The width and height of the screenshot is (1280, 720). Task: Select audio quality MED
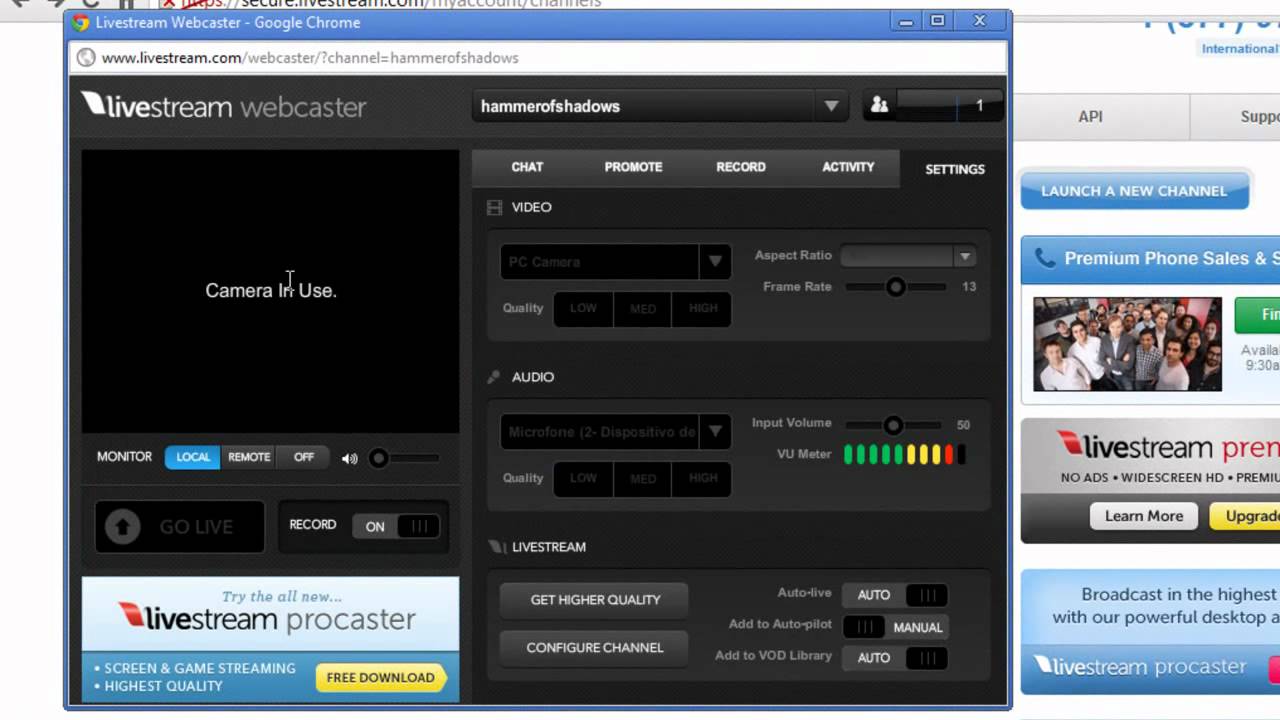643,478
